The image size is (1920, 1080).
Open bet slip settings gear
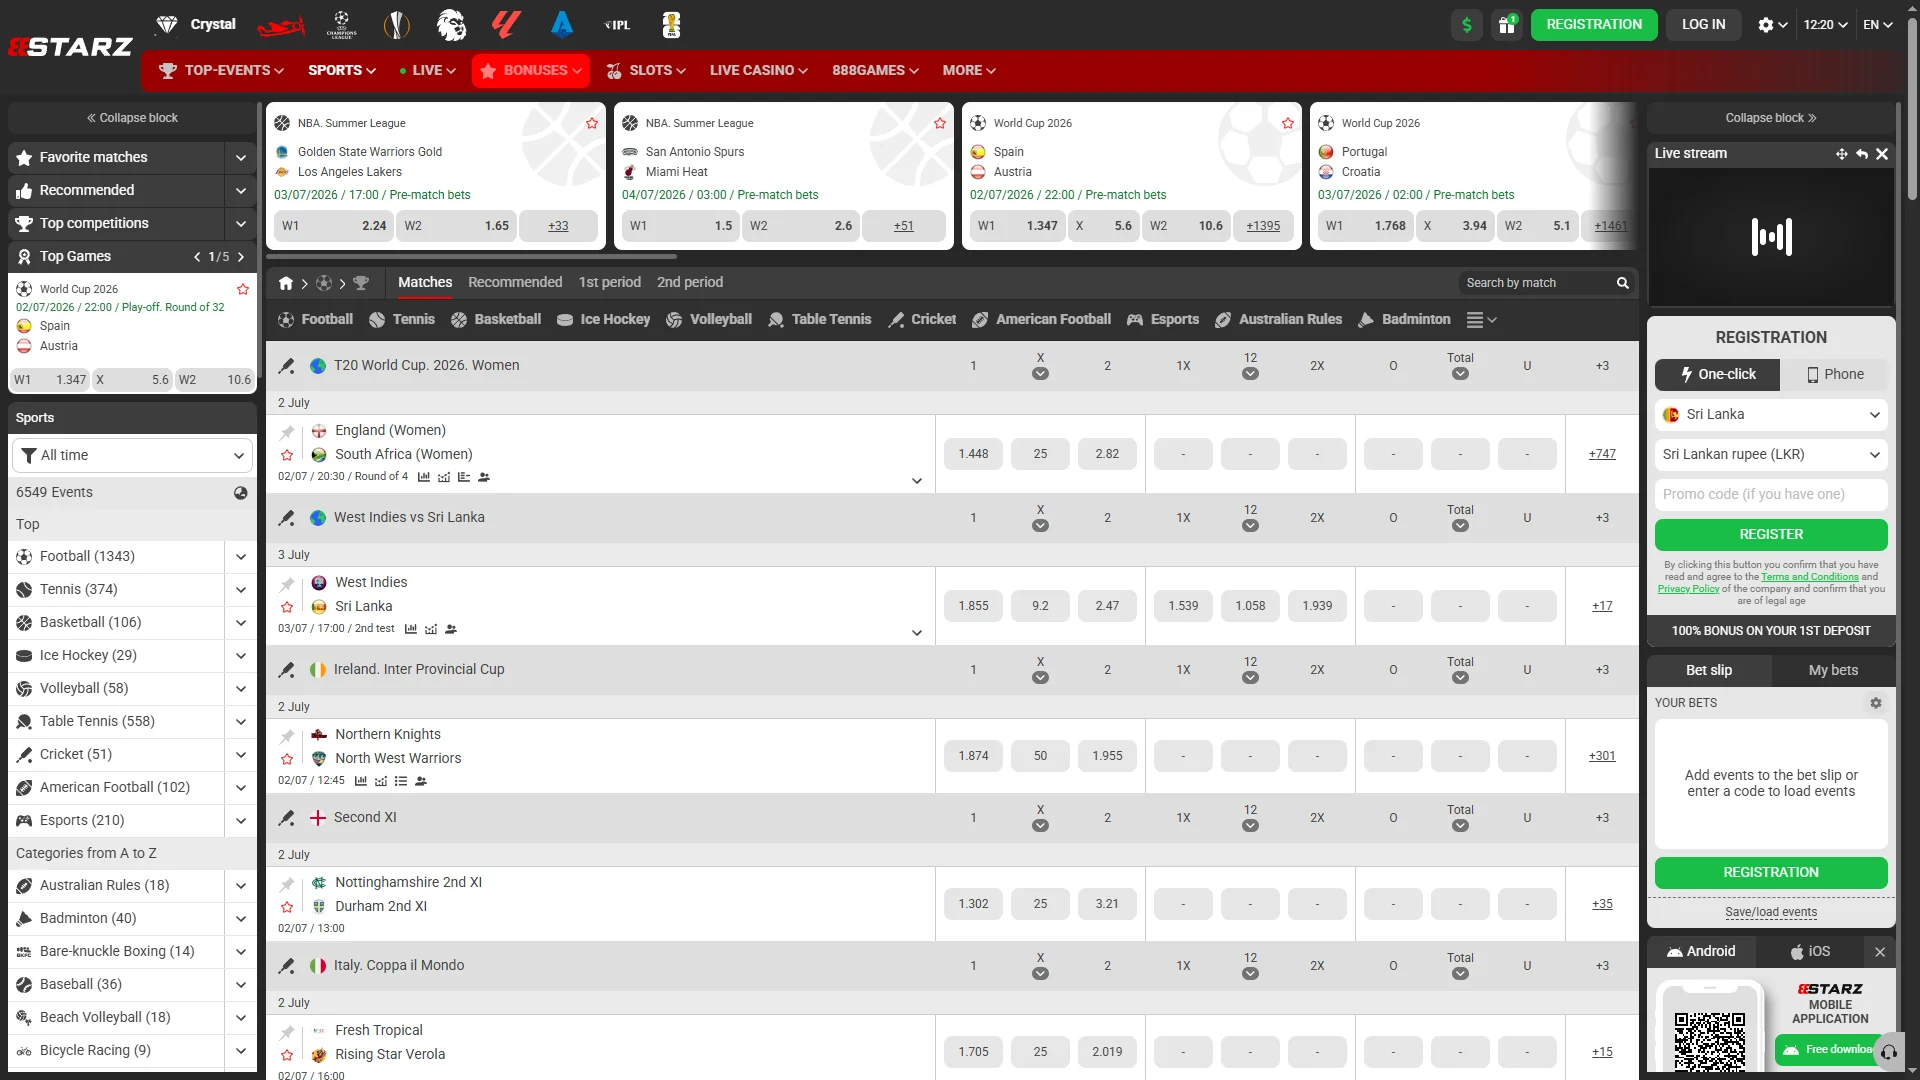1876,703
